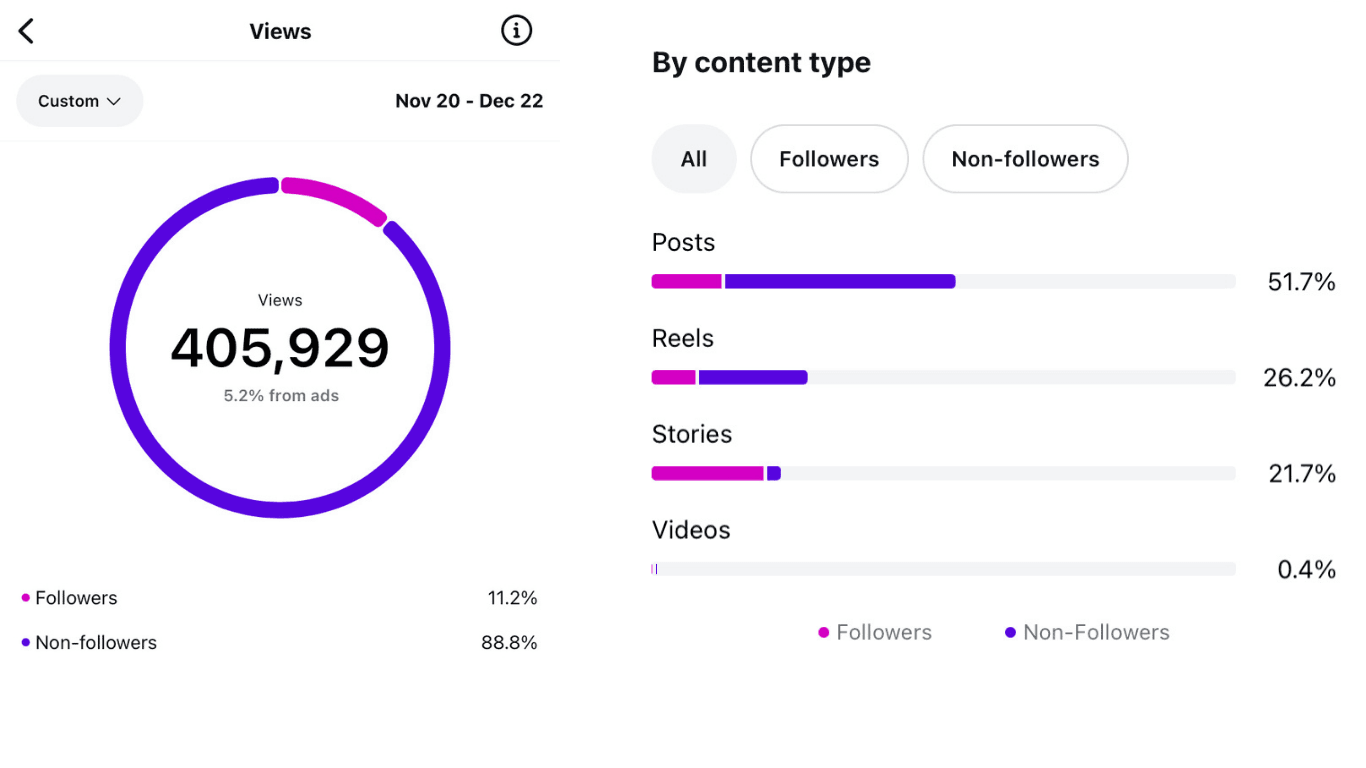Screen dimensions: 1366x768
Task: Click the Reels progress bar
Action: [x=943, y=378]
